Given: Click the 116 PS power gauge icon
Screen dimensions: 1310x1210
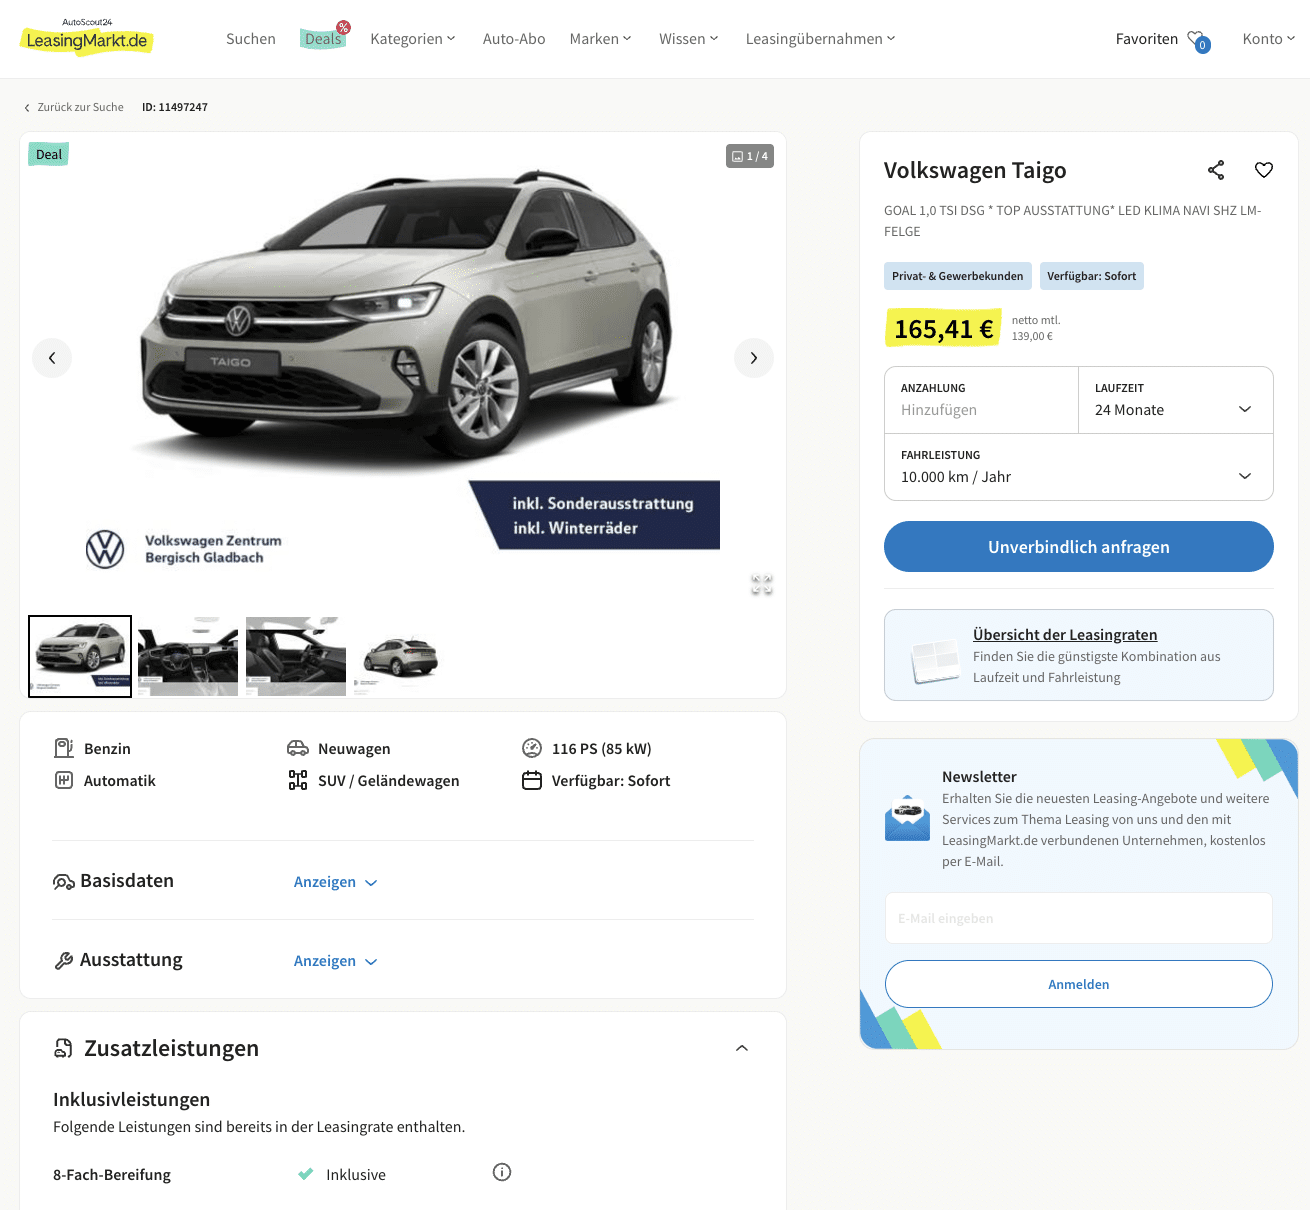Looking at the screenshot, I should coord(532,748).
